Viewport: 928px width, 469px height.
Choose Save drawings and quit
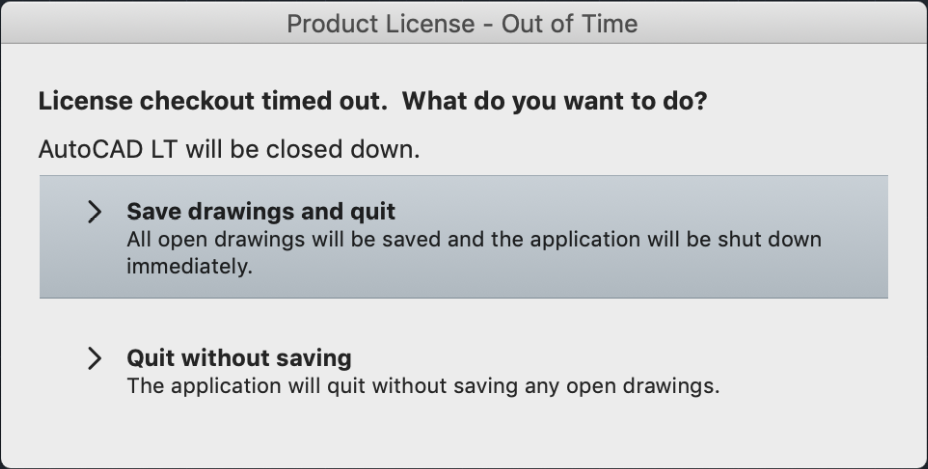[x=463, y=237]
